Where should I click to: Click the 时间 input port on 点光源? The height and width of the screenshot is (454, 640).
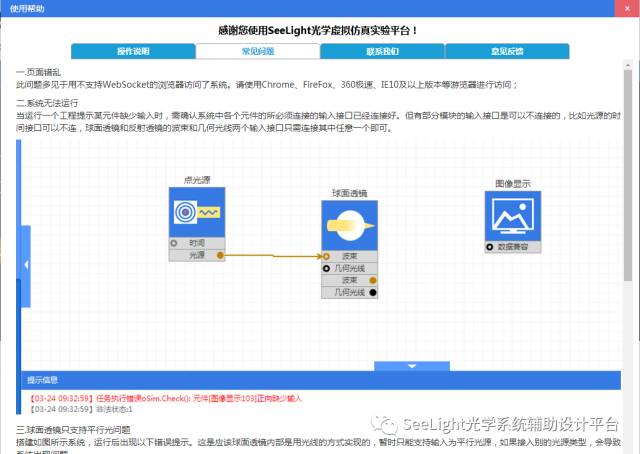click(x=174, y=243)
